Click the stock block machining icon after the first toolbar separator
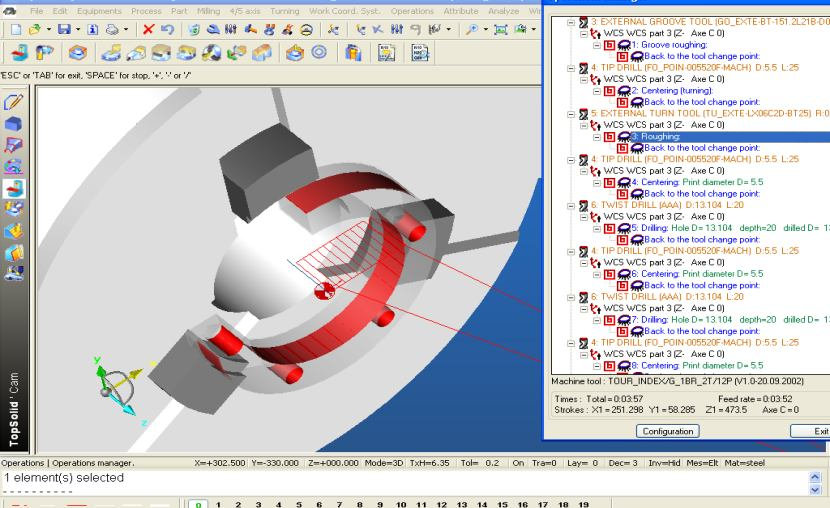Screen dimensions: 830x508 tap(77, 53)
